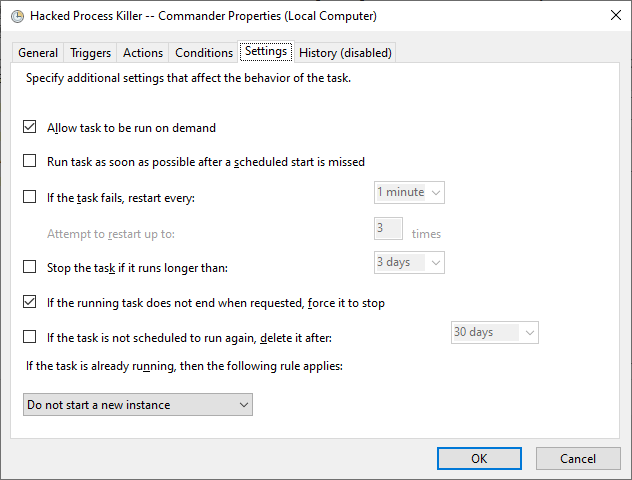Image resolution: width=632 pixels, height=480 pixels.
Task: View the History (disabled) tab
Action: coord(345,53)
